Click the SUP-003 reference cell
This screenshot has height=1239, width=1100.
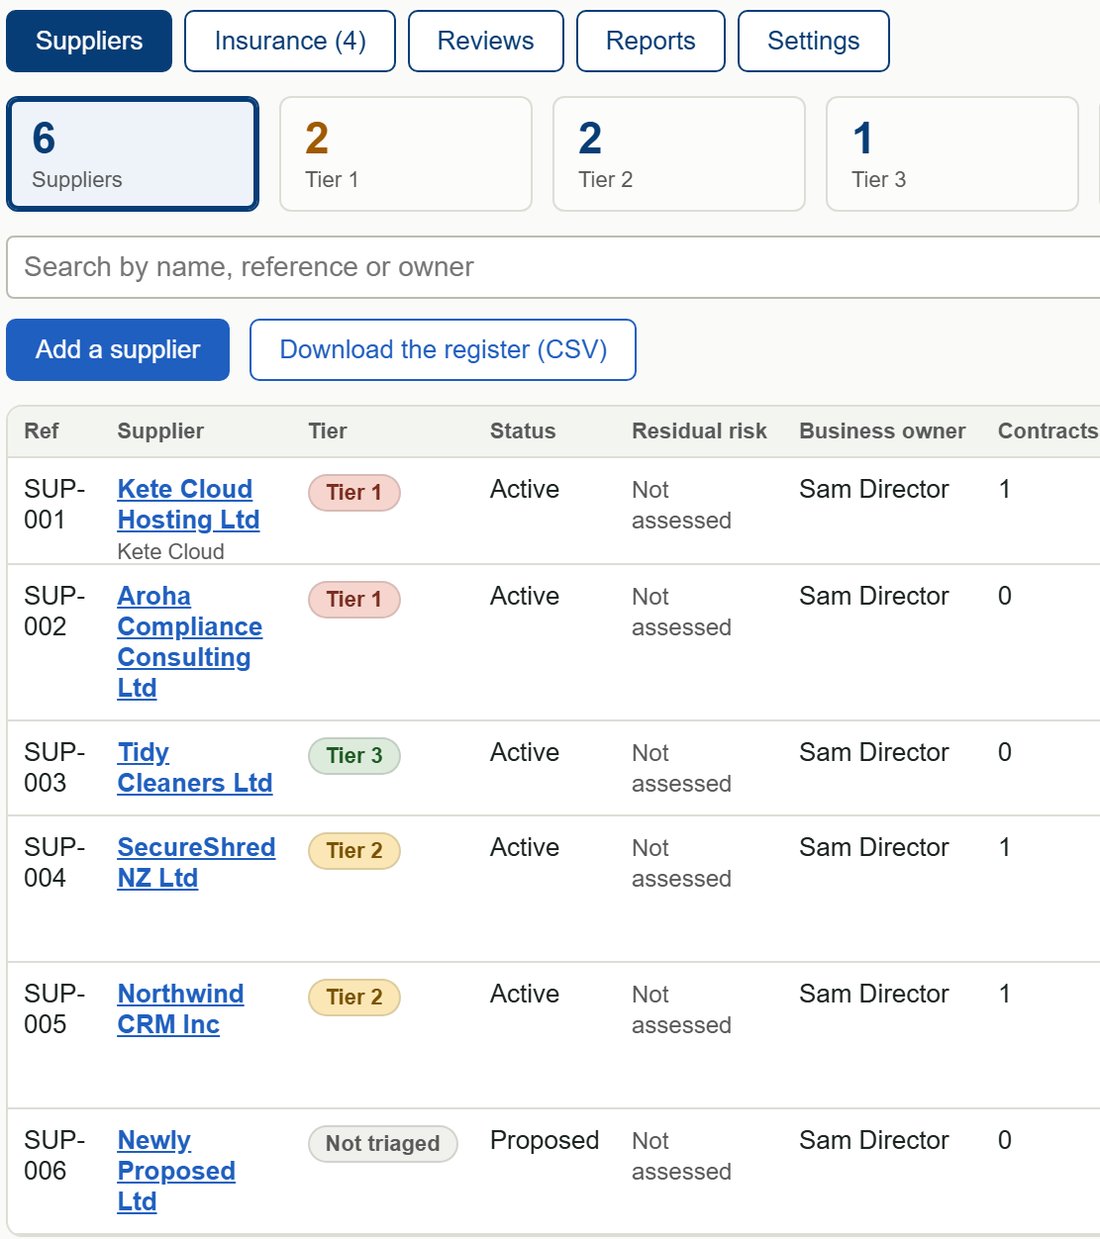[54, 767]
